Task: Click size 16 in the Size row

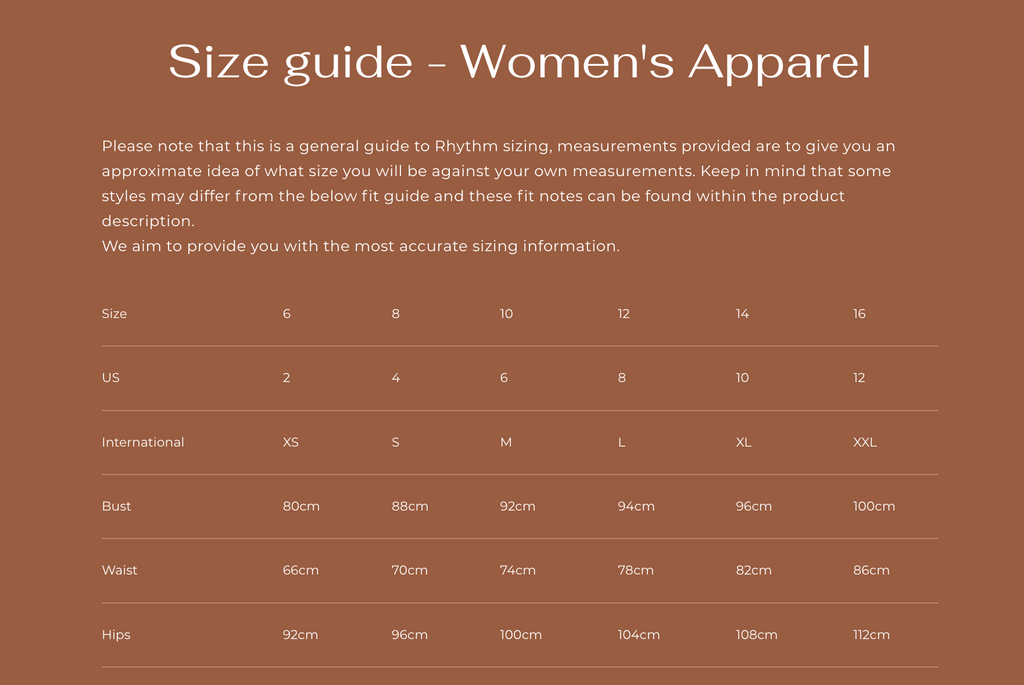Action: pos(859,313)
